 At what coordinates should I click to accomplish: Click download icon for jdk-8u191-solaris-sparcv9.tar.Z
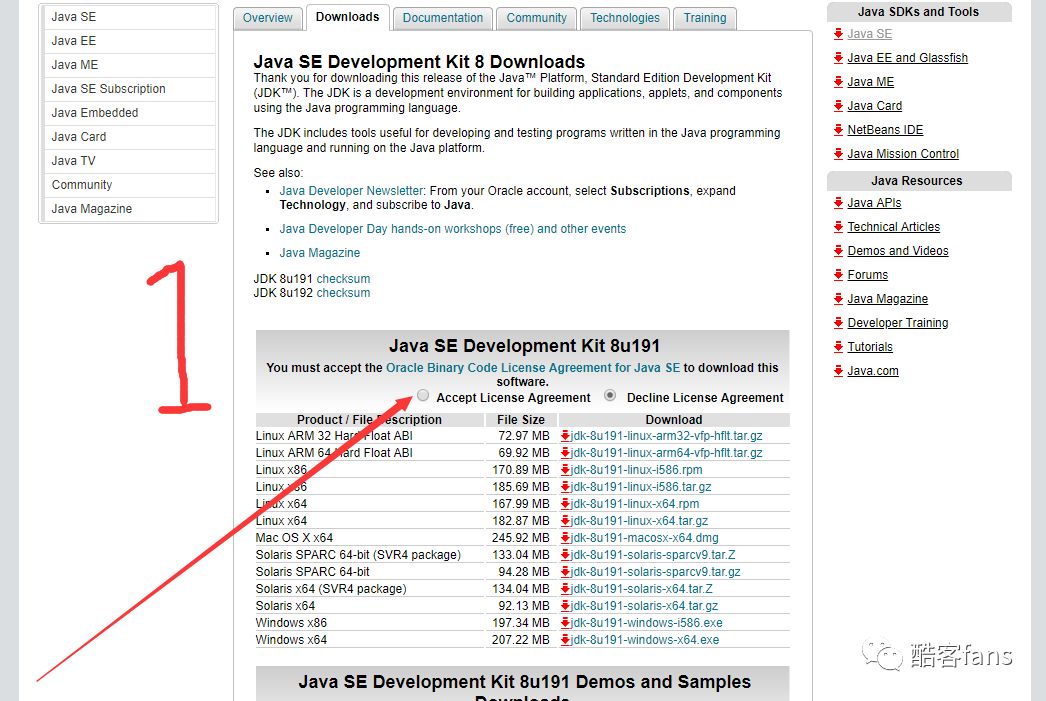point(565,555)
